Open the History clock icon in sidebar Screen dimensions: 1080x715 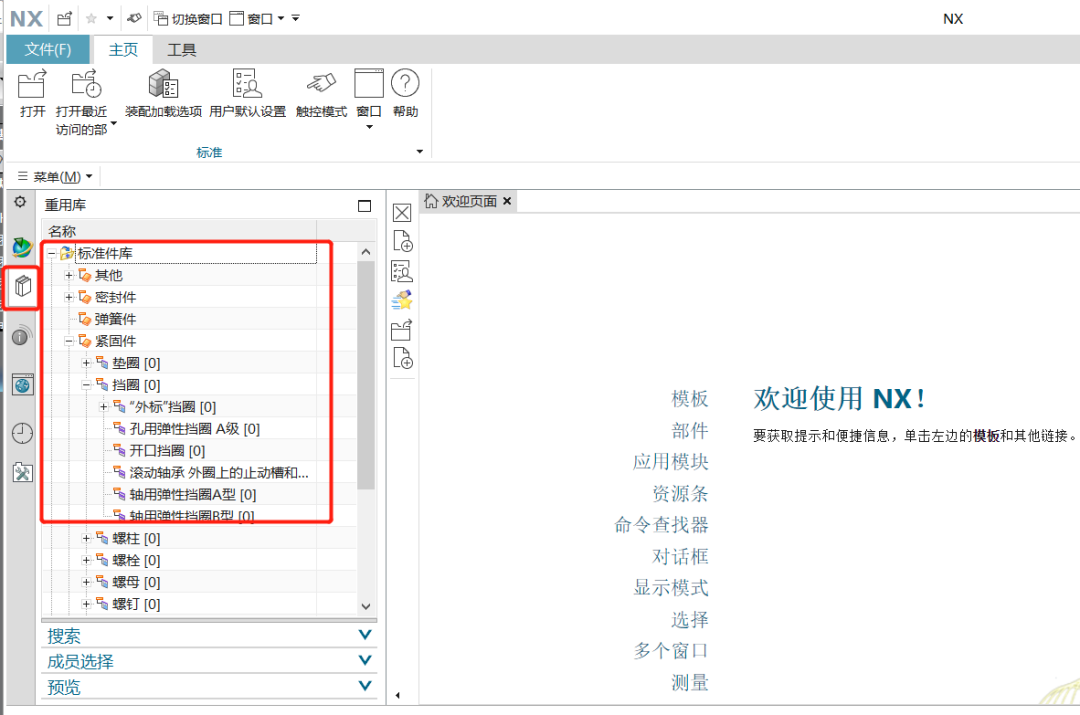[22, 433]
